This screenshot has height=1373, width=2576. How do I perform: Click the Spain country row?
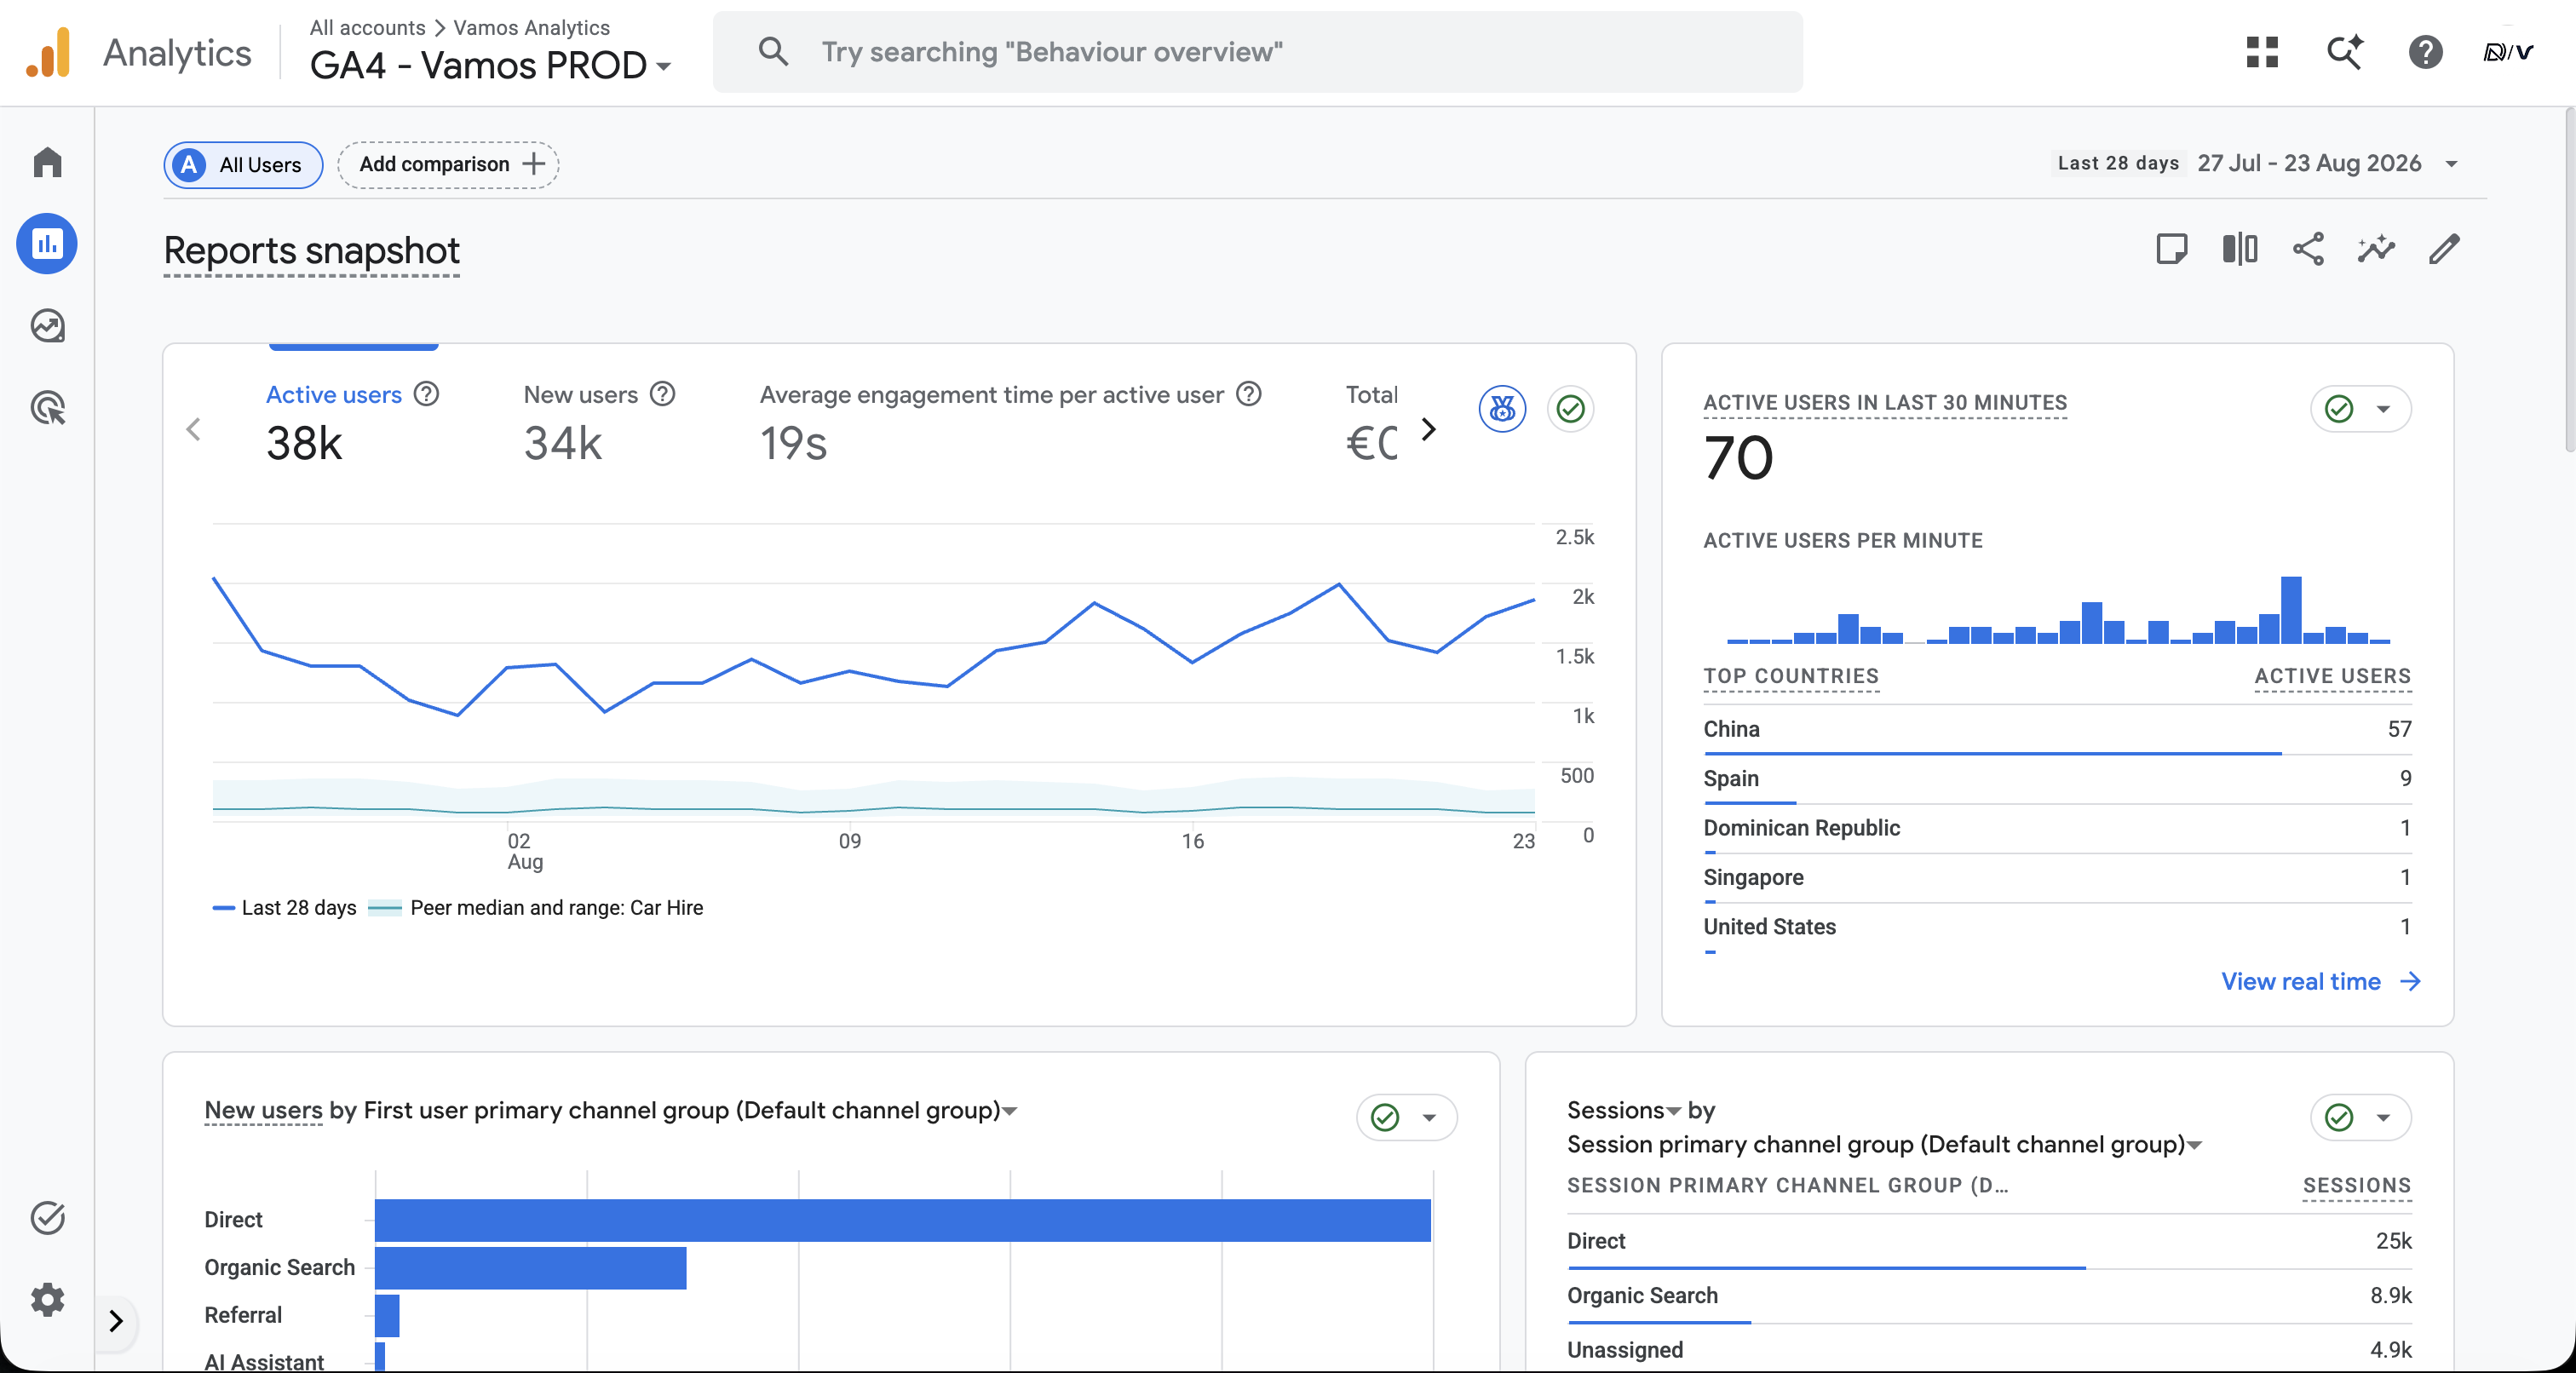(x=2057, y=778)
